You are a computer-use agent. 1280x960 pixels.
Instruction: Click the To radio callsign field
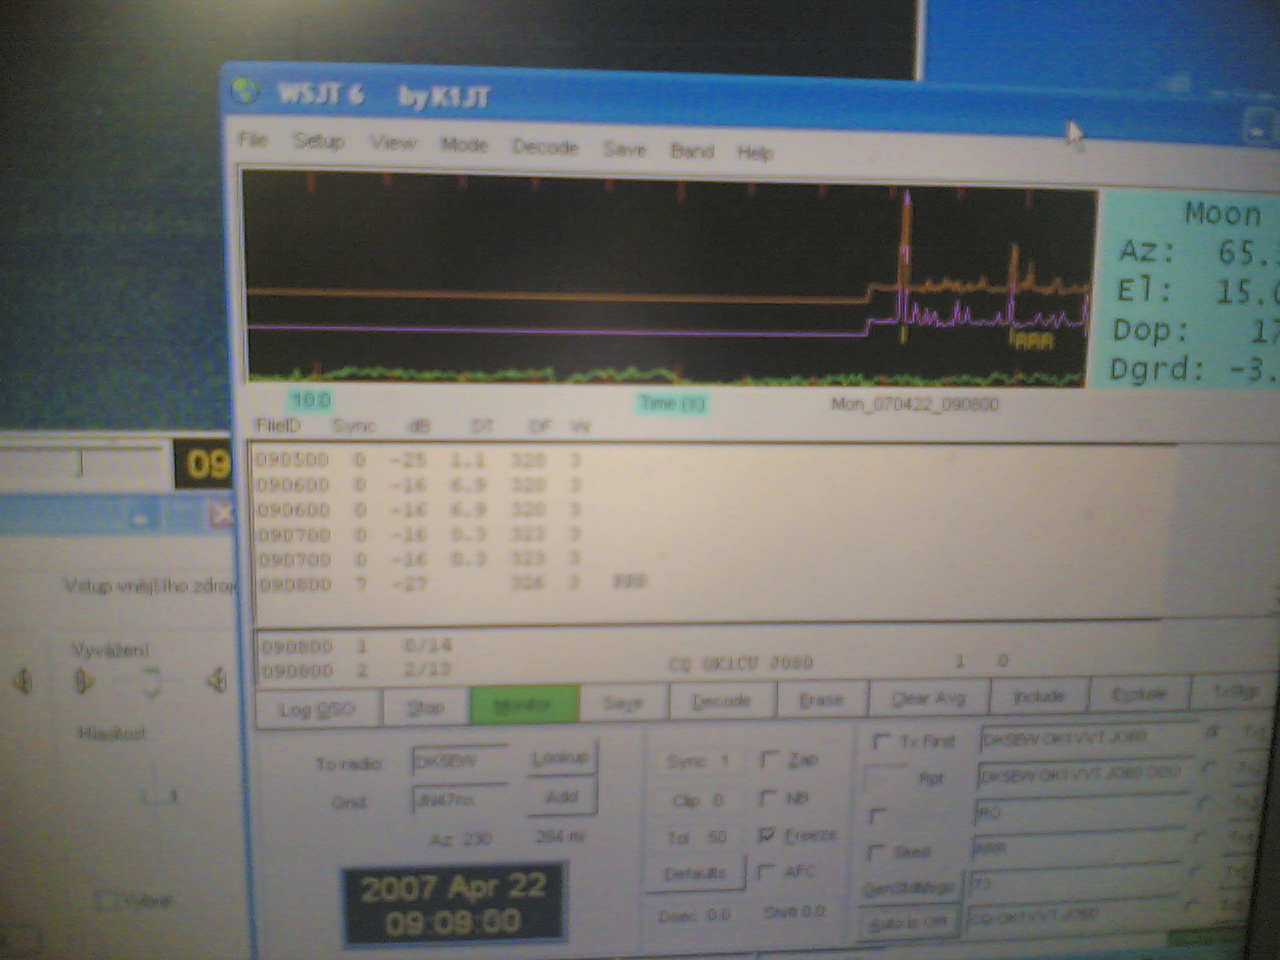tap(460, 761)
